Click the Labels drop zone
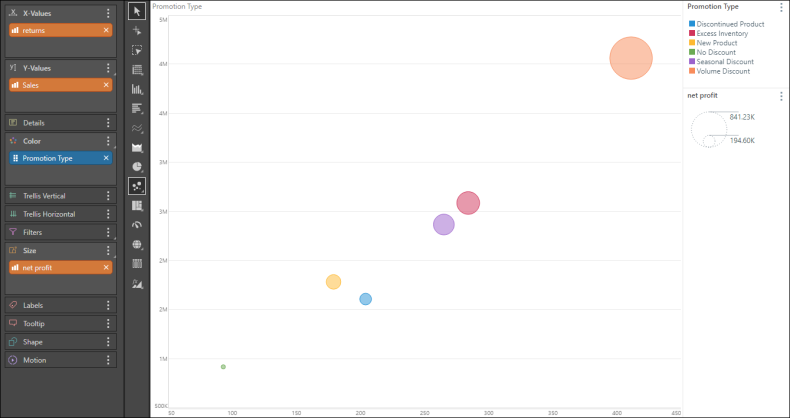Viewport: 790px width, 418px height. 60,305
